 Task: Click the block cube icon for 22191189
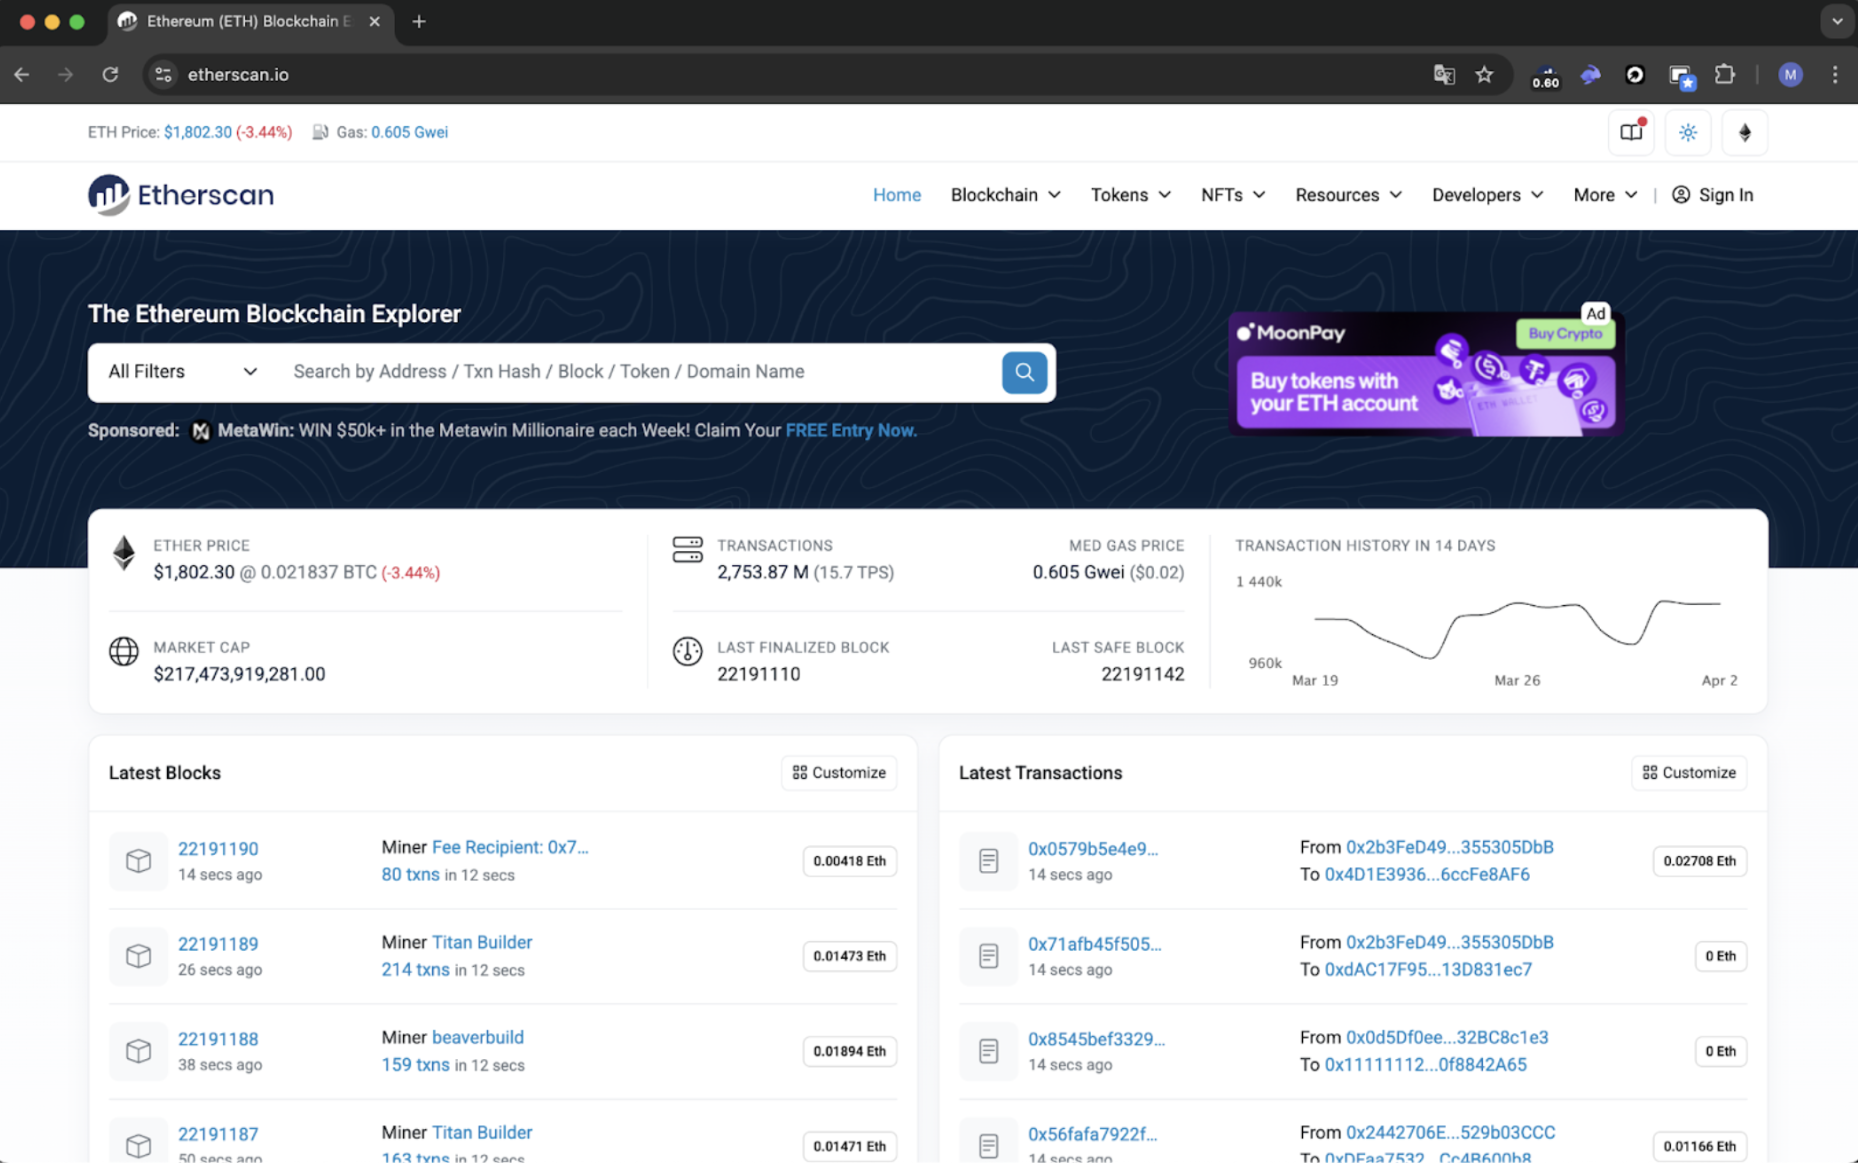138,956
